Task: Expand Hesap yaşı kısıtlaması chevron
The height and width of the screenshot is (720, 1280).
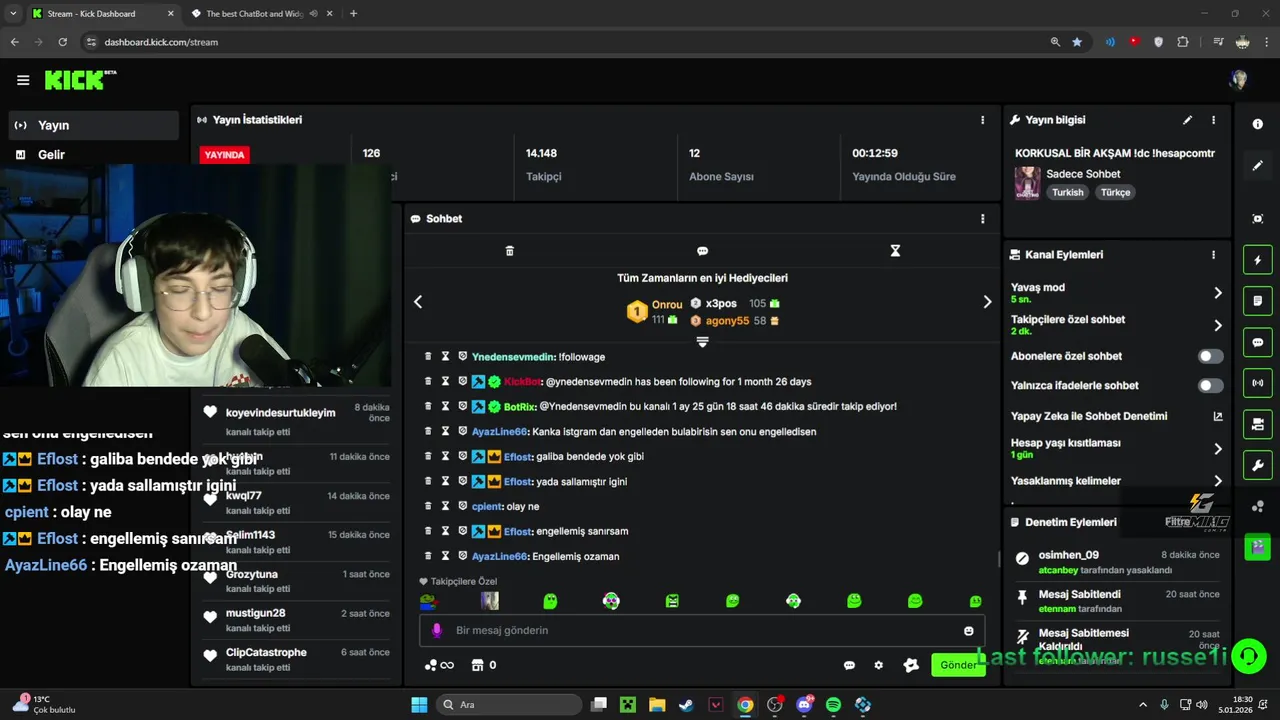Action: (1218, 449)
